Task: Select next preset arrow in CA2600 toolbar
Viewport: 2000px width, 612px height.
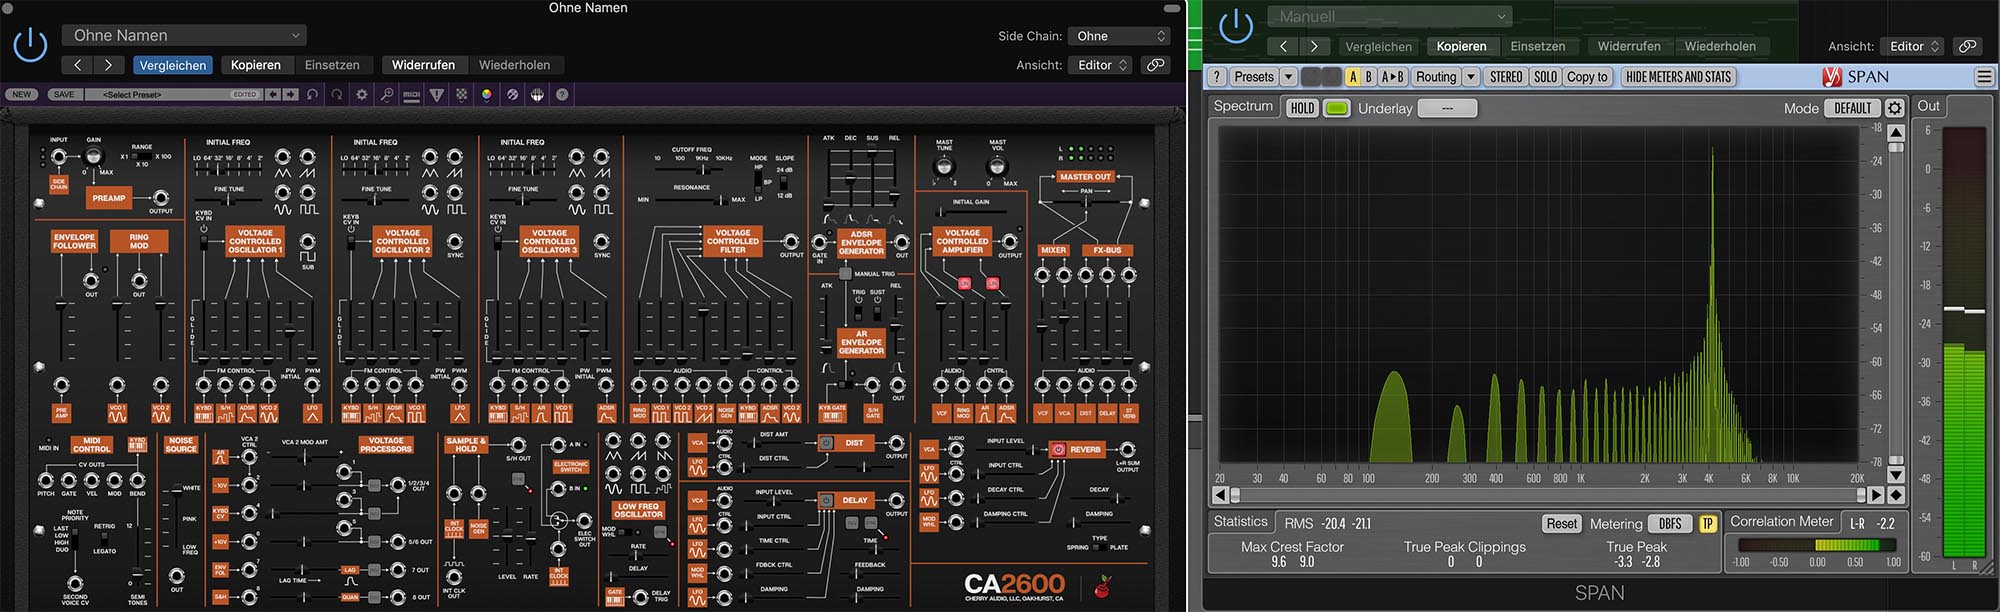Action: 290,94
